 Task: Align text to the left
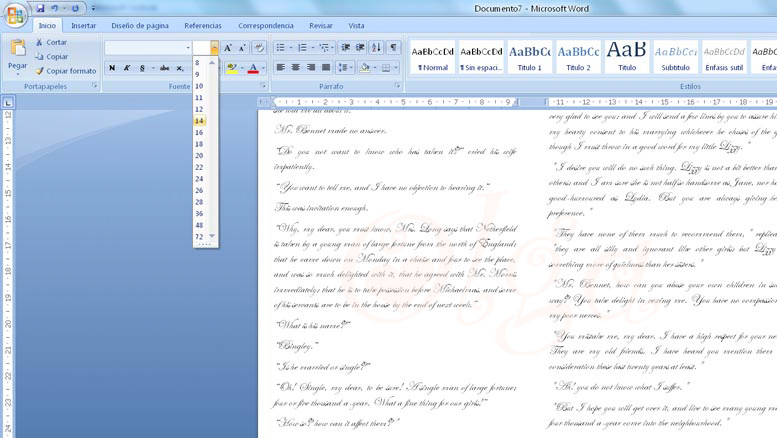[280, 67]
